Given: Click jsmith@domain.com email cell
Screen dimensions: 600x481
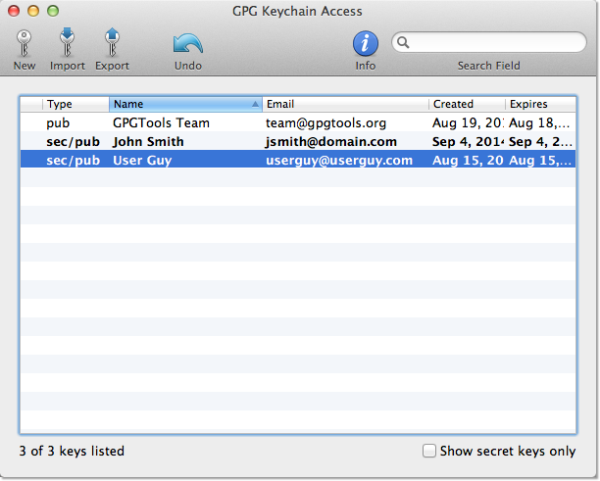Looking at the screenshot, I should coord(331,142).
